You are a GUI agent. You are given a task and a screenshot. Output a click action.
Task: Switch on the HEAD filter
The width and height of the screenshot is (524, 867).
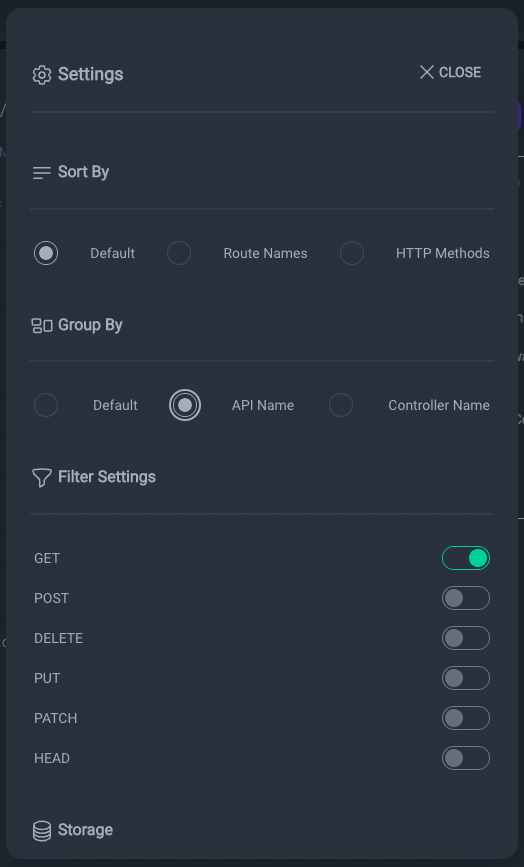click(x=466, y=758)
